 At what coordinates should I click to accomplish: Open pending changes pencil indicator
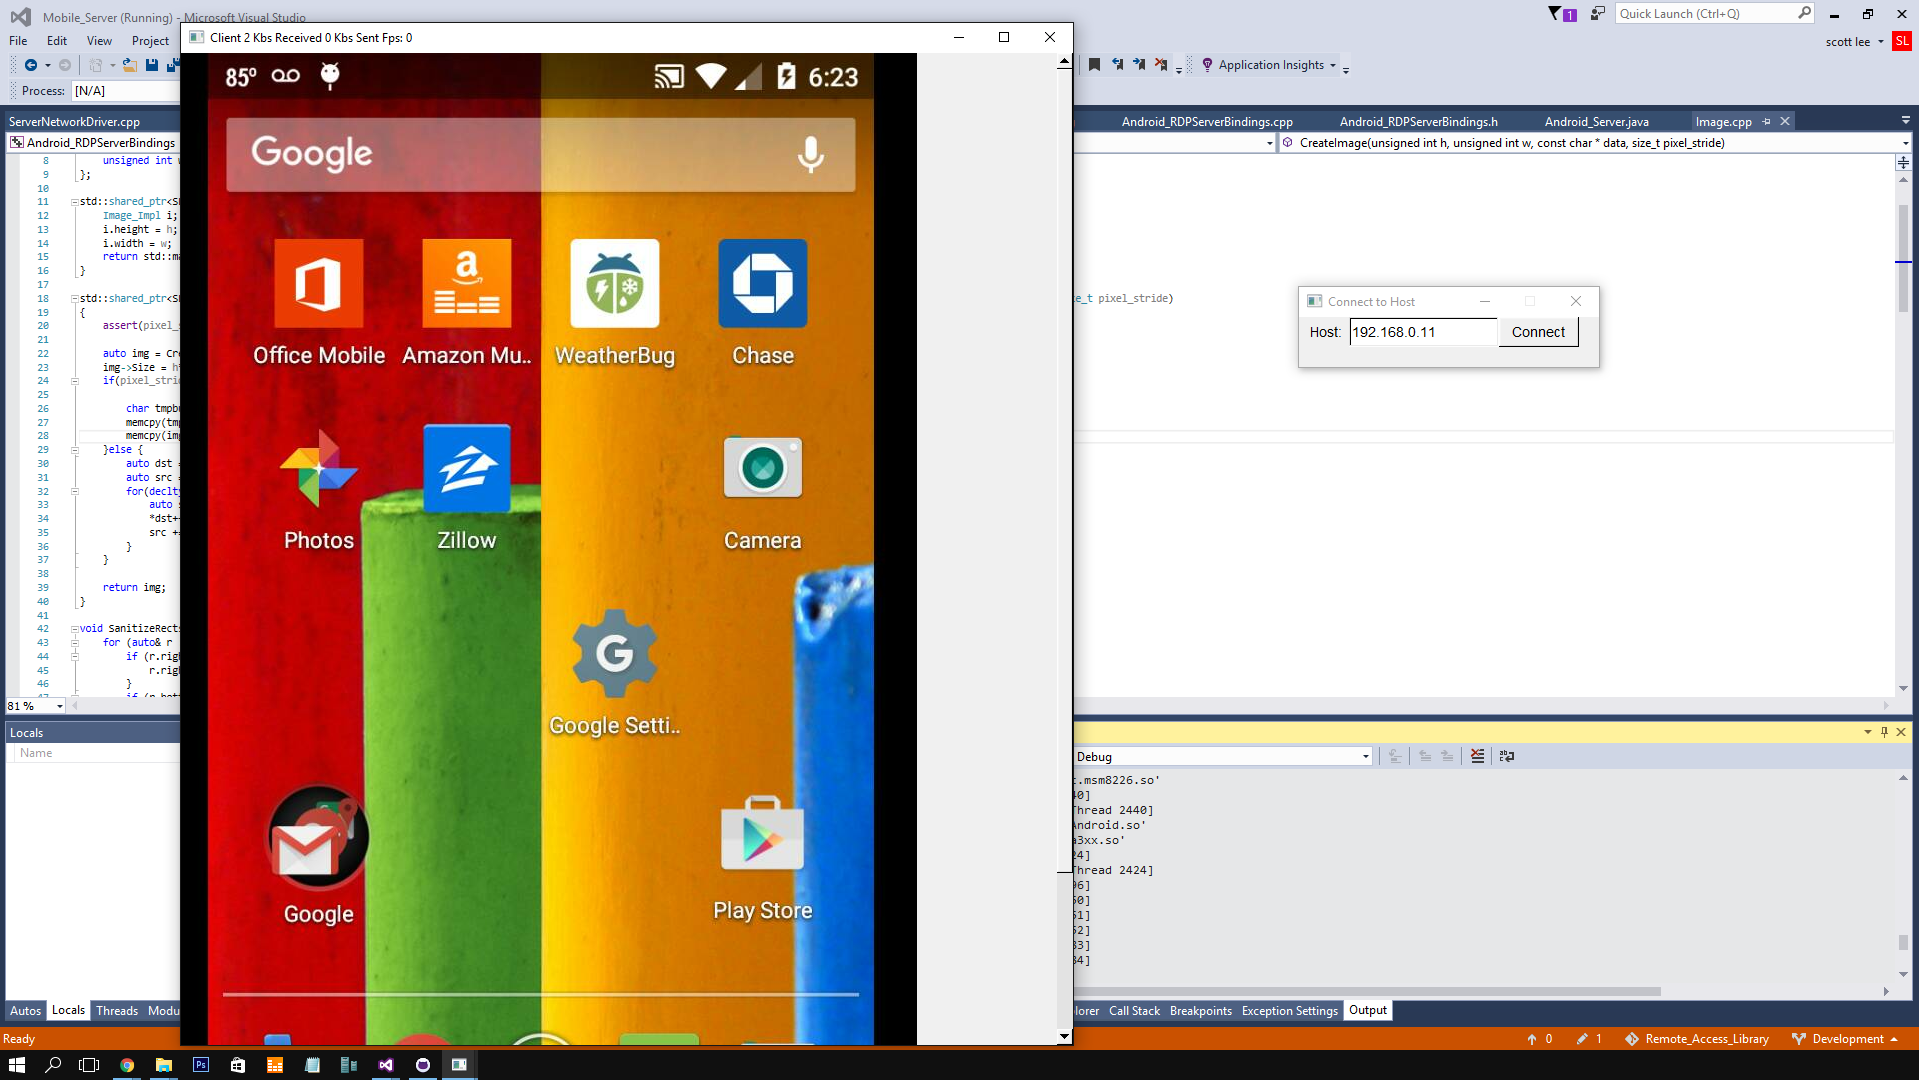(x=1589, y=1039)
